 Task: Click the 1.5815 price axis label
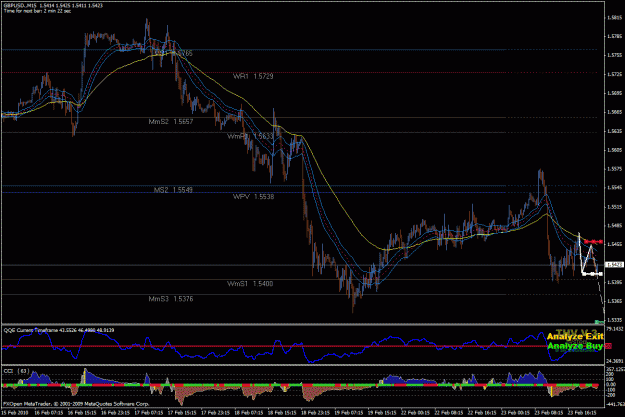coord(614,18)
